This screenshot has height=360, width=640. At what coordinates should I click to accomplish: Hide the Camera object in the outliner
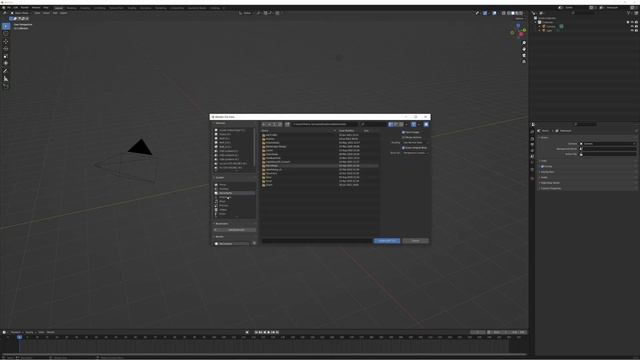(x=632, y=26)
